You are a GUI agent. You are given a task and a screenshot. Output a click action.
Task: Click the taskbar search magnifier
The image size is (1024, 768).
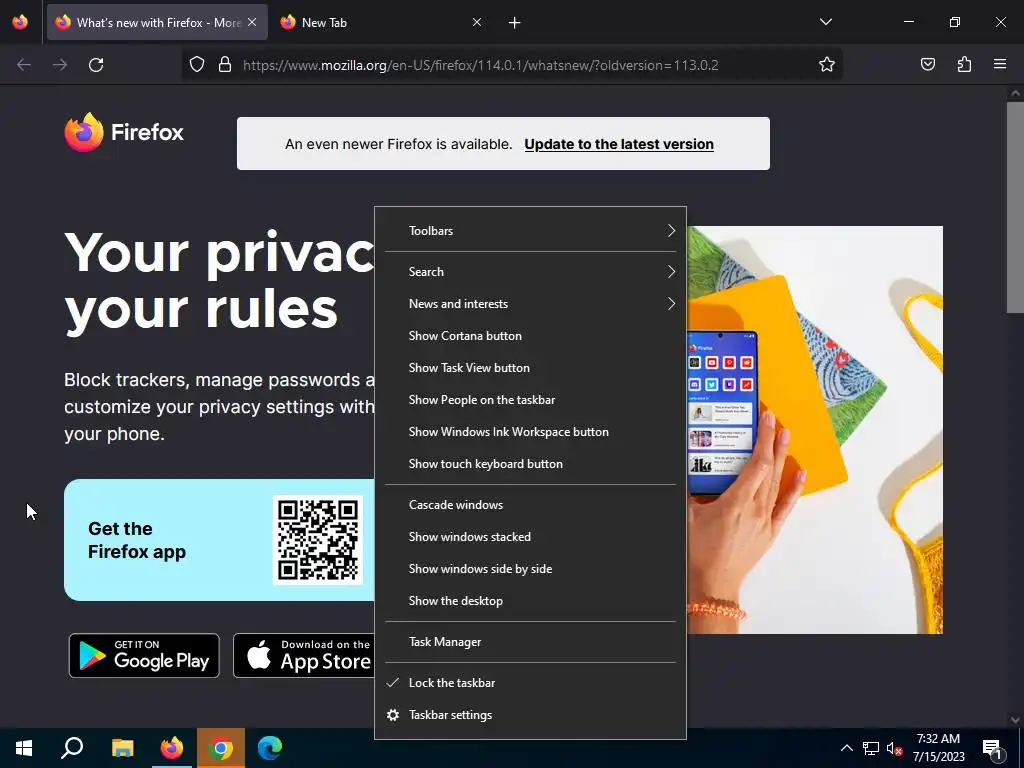pyautogui.click(x=72, y=748)
